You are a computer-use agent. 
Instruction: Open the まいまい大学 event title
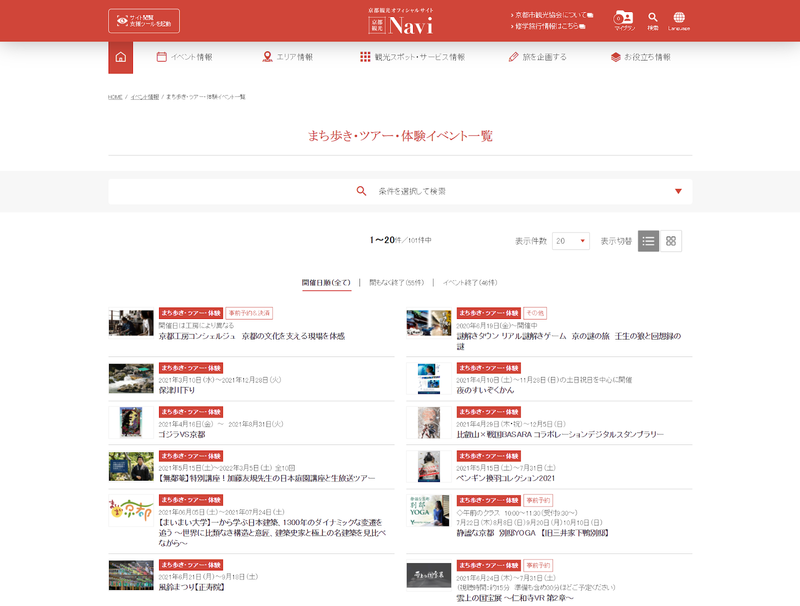tap(272, 533)
